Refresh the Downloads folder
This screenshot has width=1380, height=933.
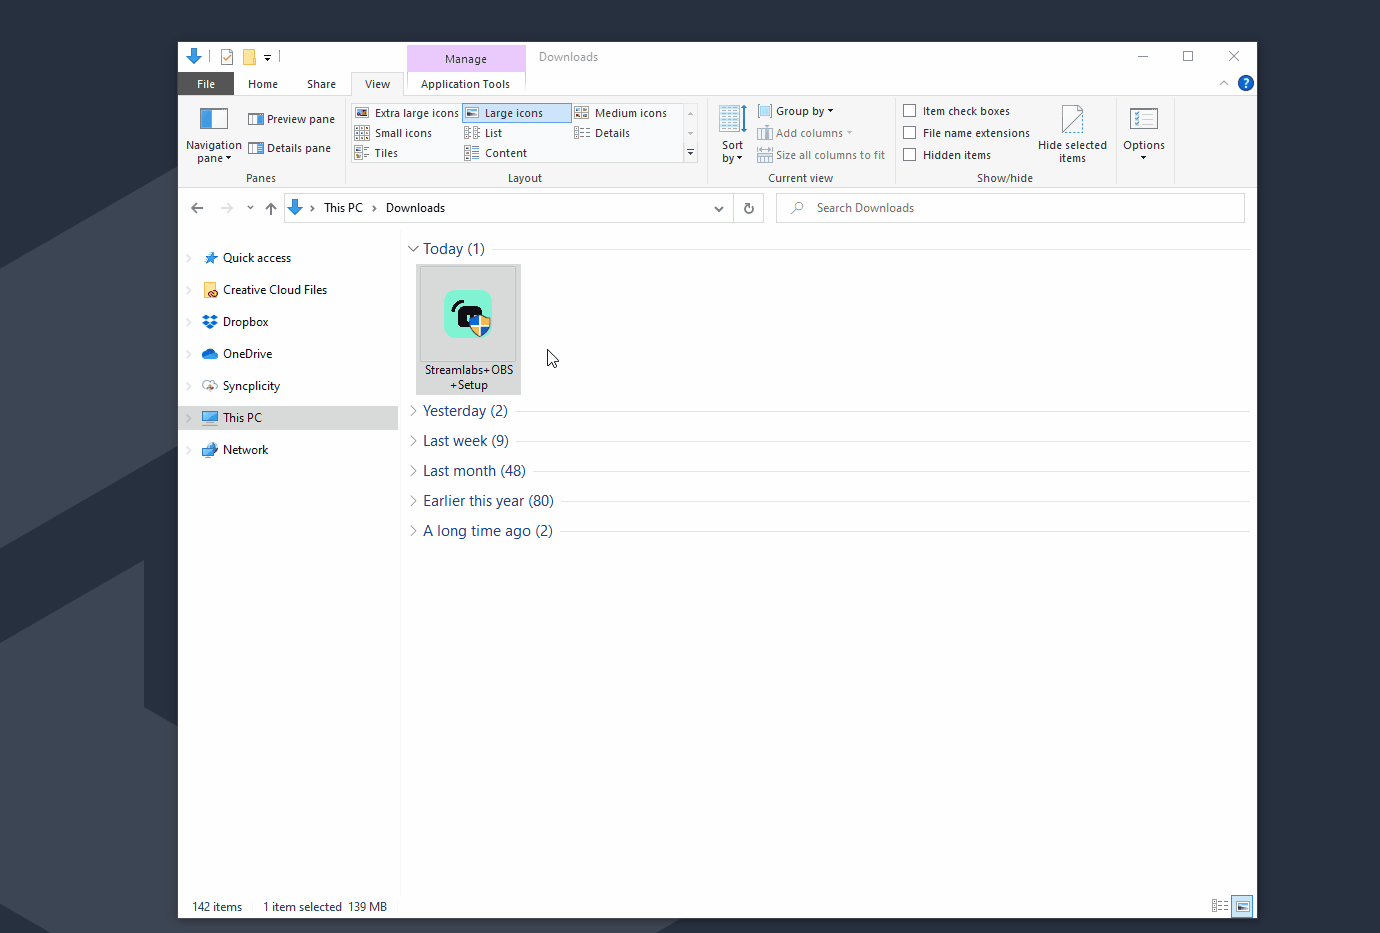click(748, 207)
